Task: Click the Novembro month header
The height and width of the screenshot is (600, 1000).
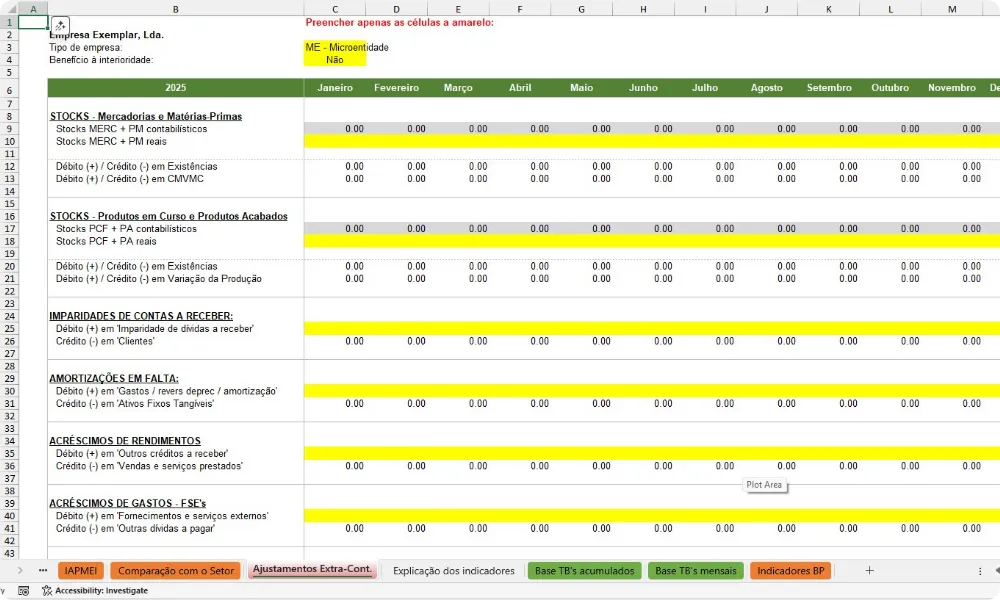Action: tap(952, 88)
